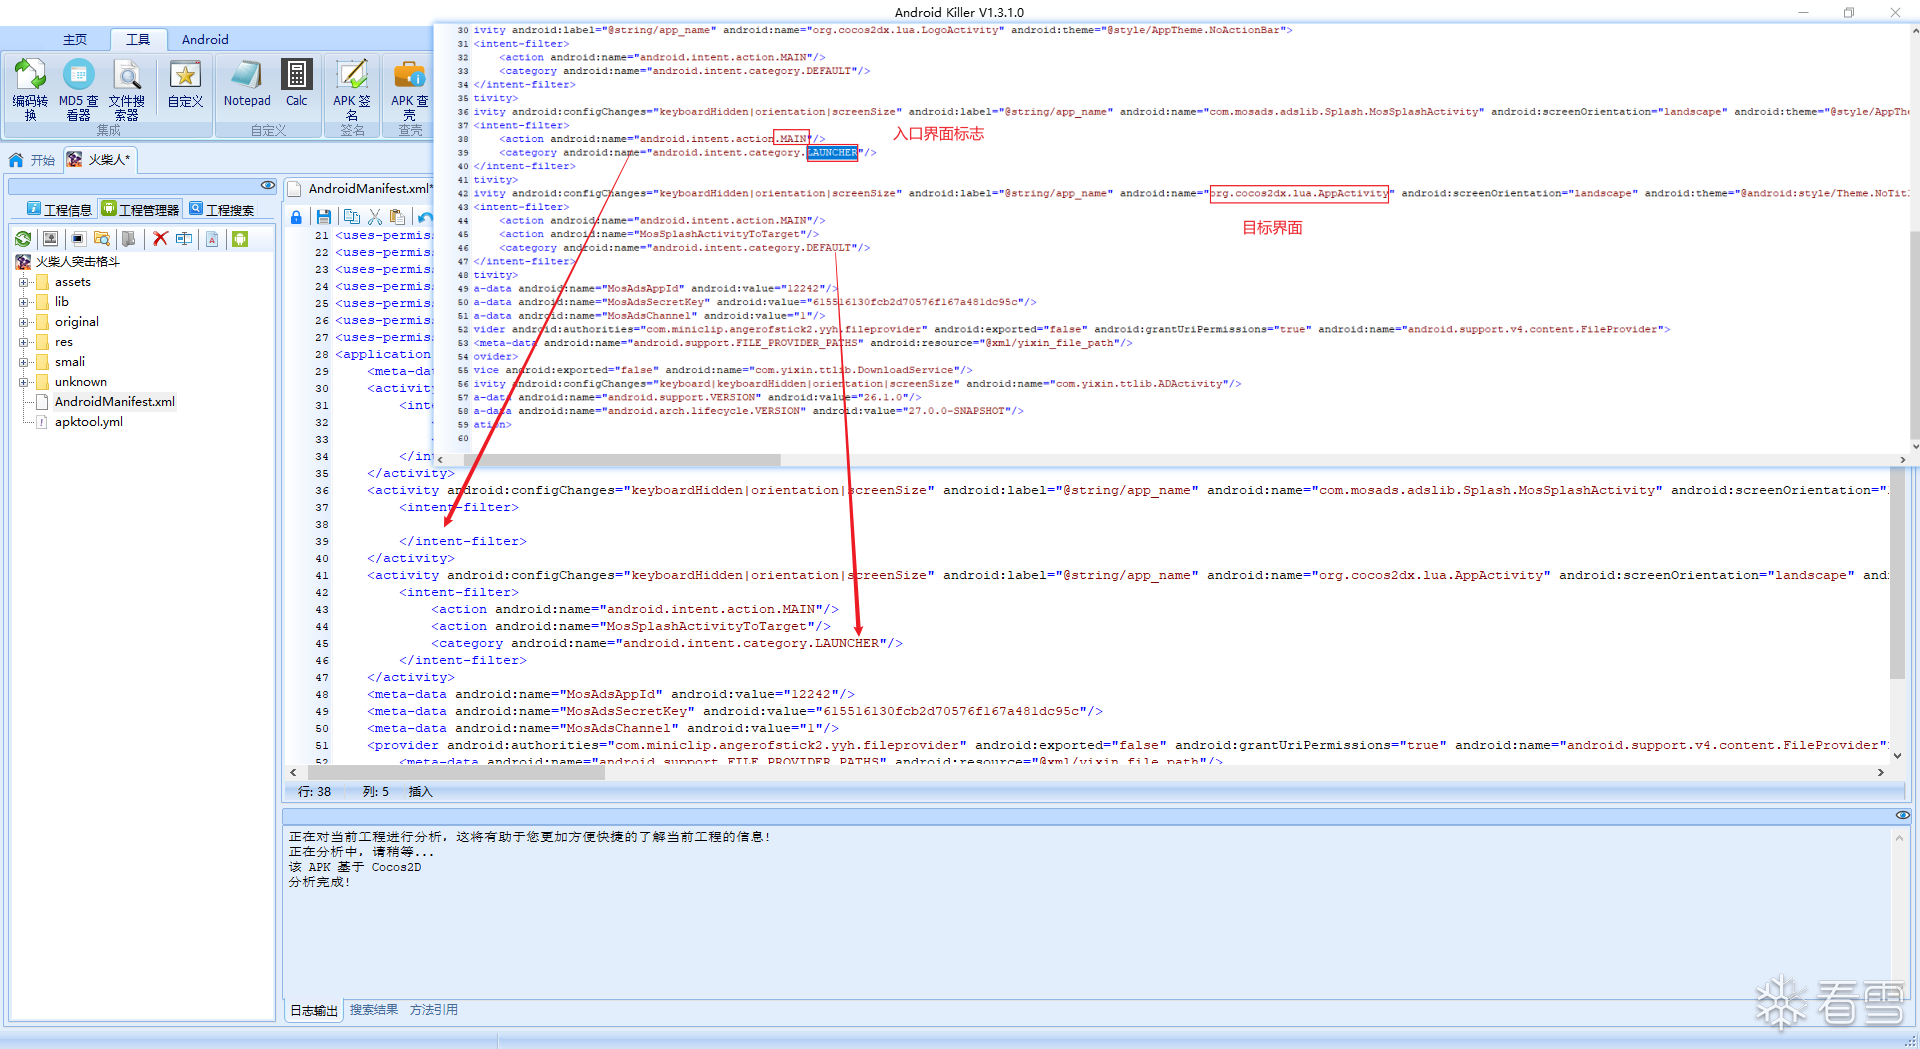Select AndroidManifest.xml in the project tree

click(x=115, y=402)
